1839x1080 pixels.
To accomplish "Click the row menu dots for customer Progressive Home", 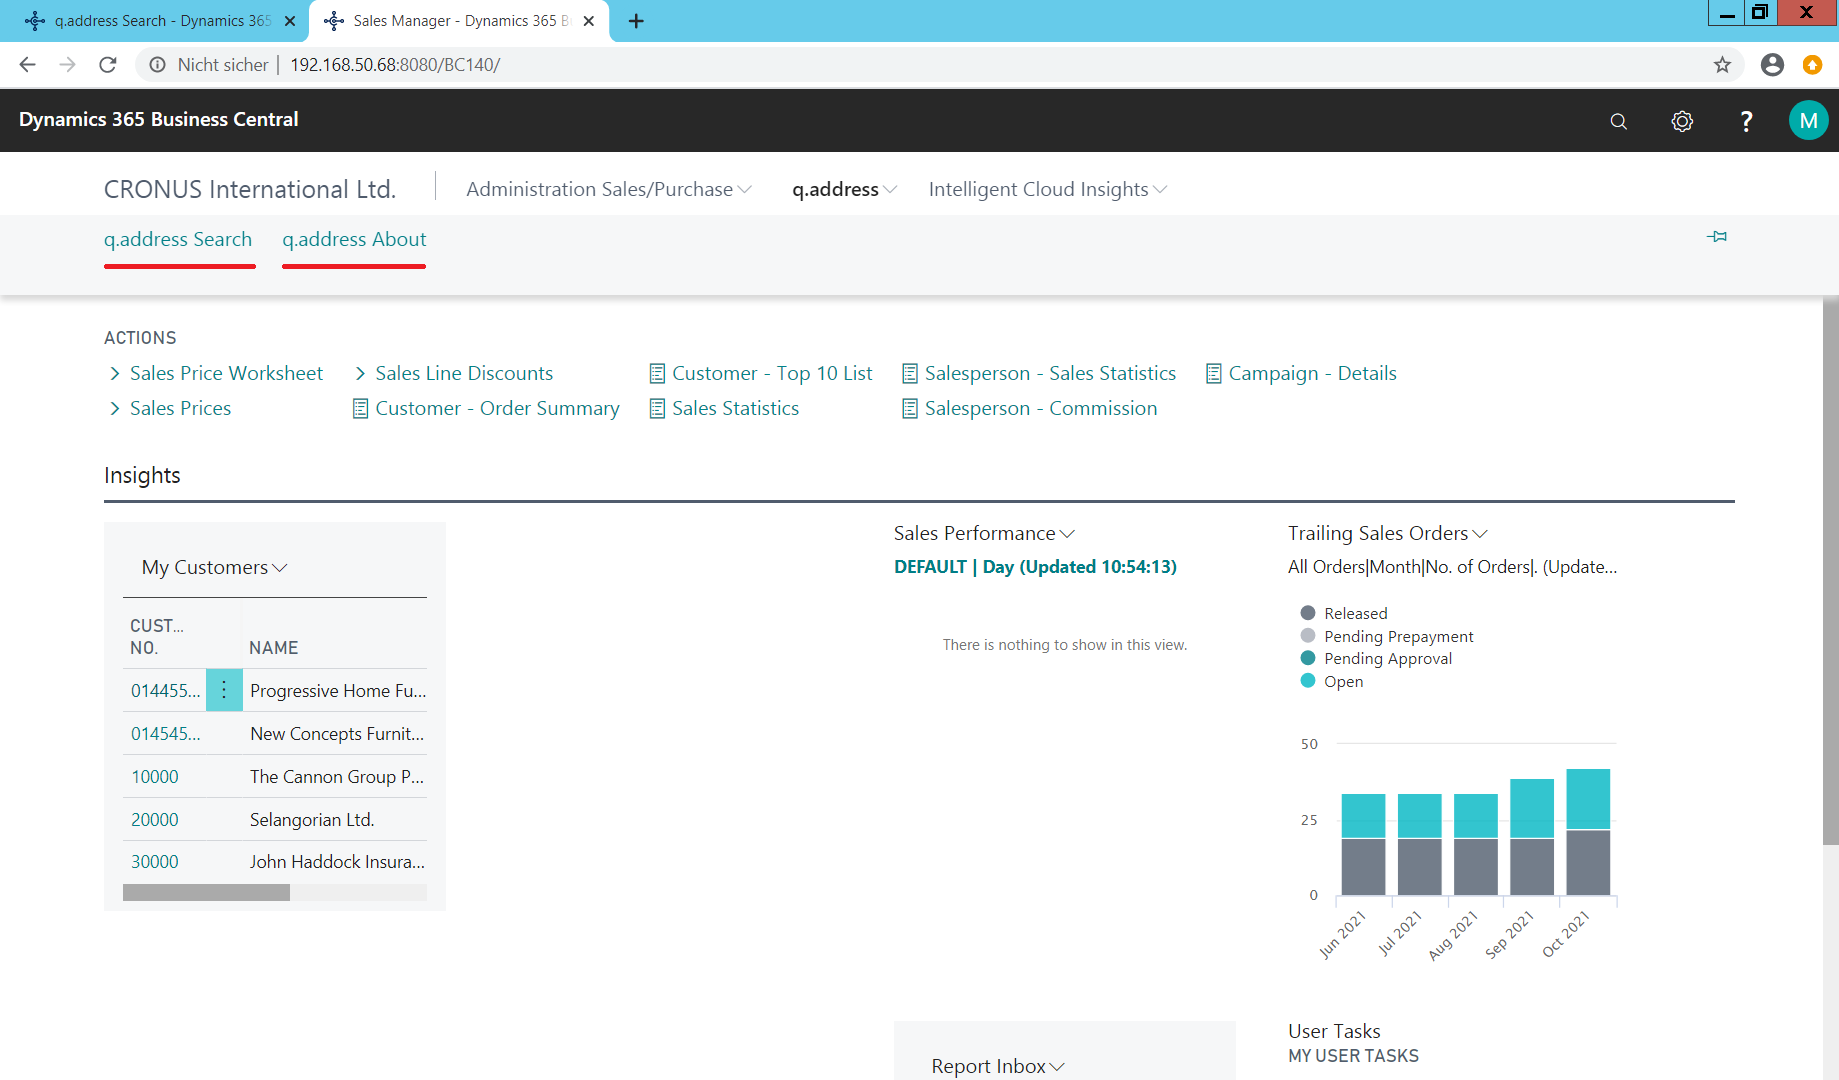I will pos(224,690).
